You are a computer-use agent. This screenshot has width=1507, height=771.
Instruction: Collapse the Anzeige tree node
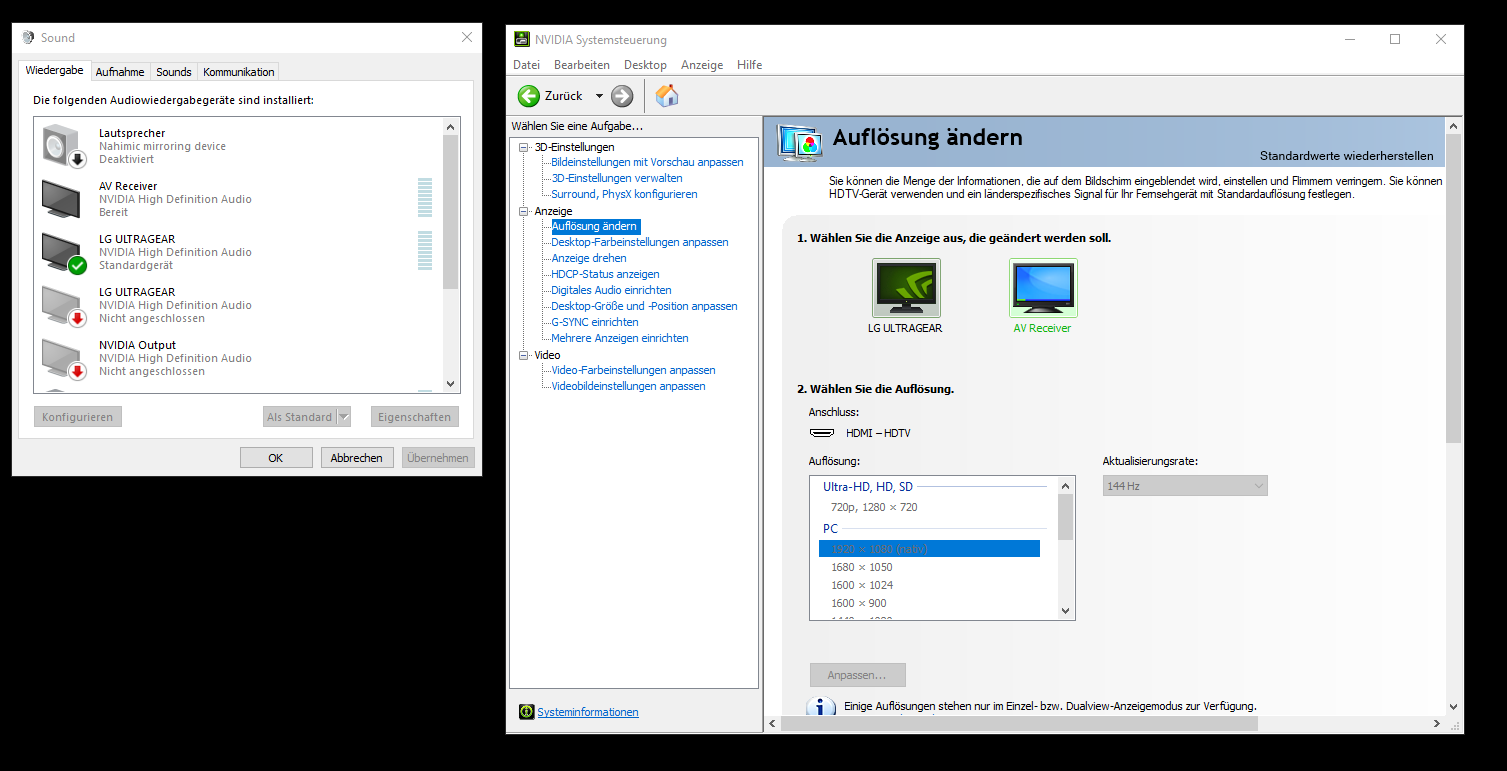[x=523, y=211]
